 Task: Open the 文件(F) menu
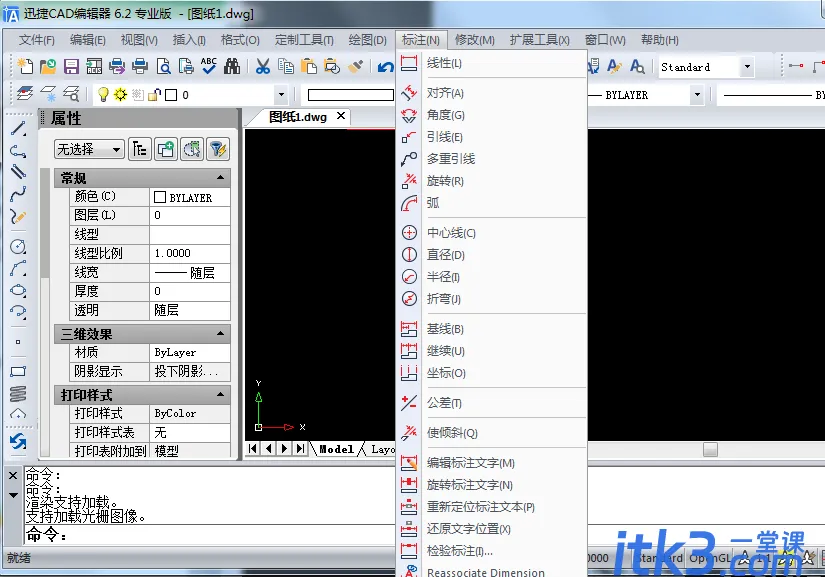(x=36, y=40)
